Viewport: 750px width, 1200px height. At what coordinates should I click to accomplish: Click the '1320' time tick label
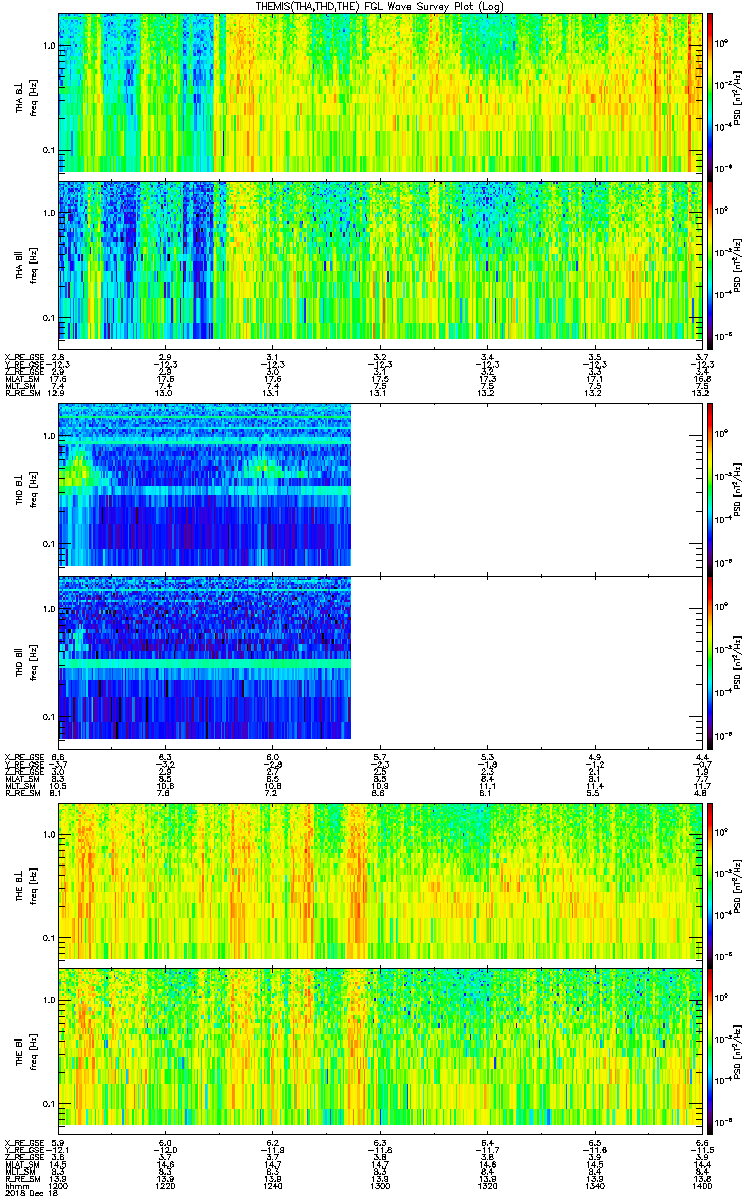(x=488, y=1185)
